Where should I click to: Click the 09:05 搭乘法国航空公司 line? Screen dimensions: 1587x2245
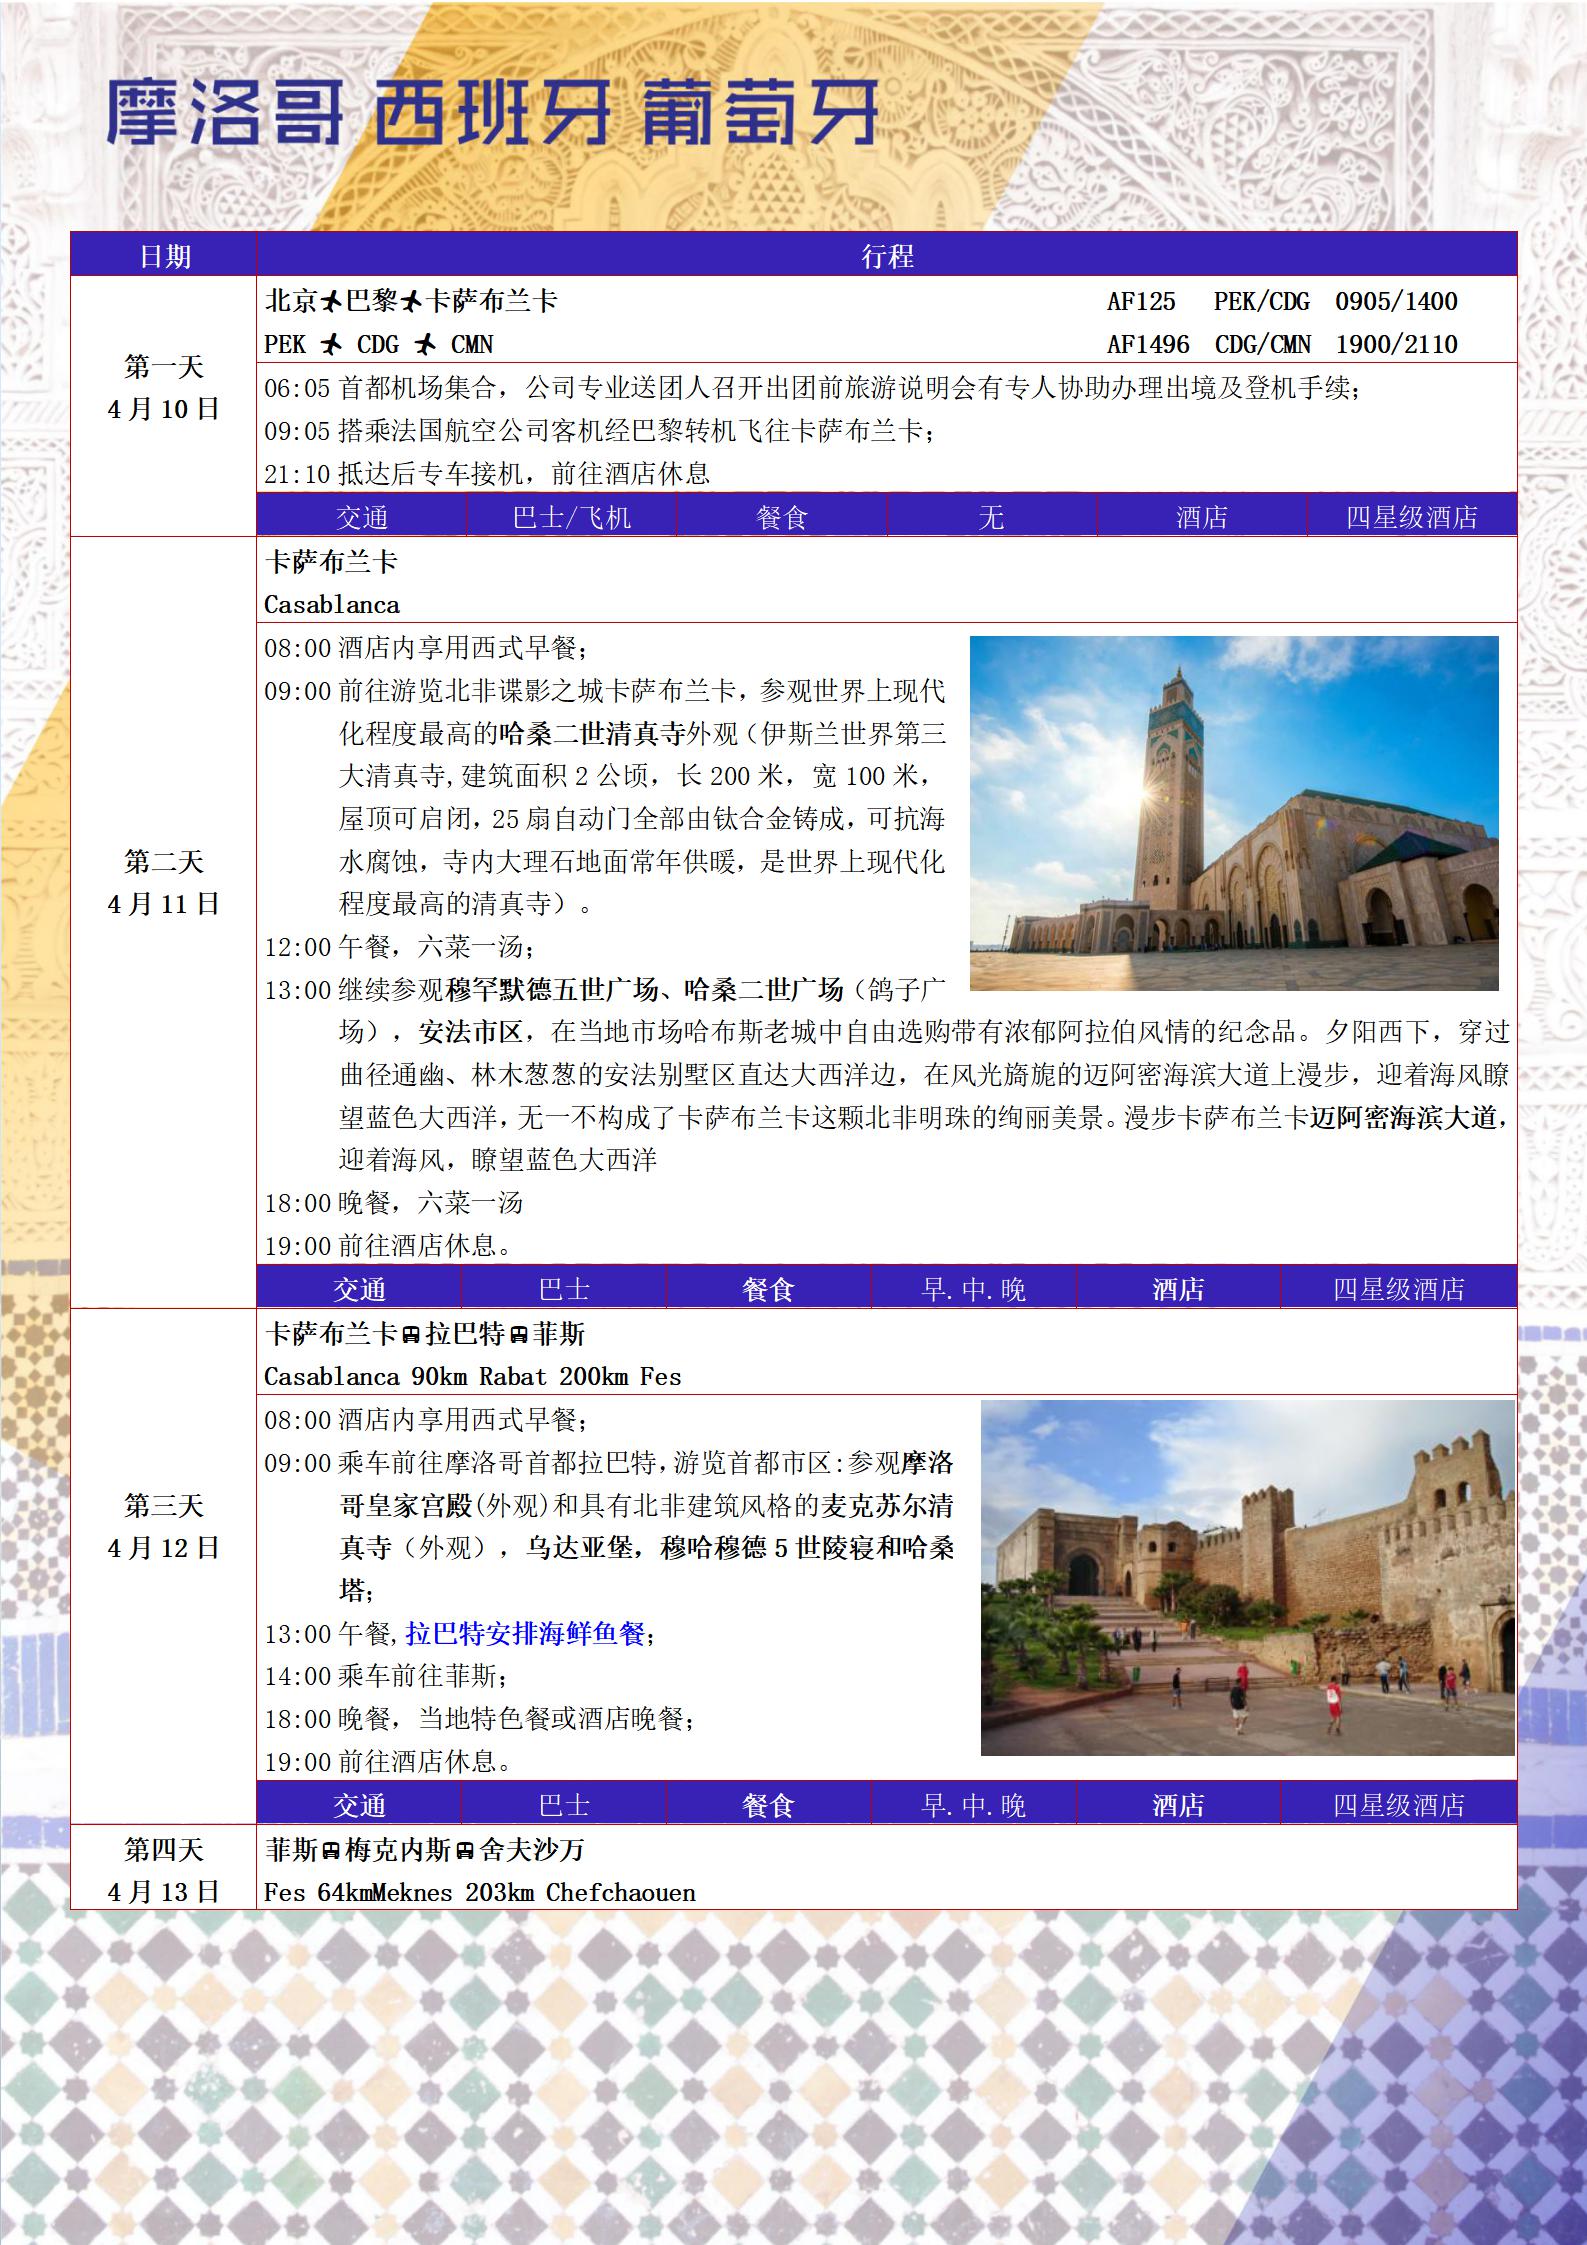tap(600, 431)
